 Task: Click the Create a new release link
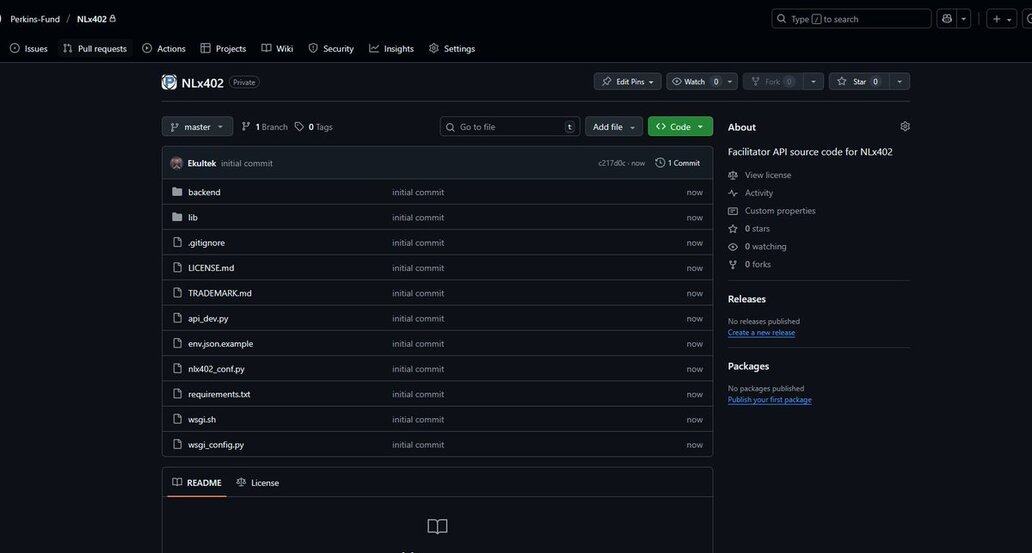click(761, 333)
